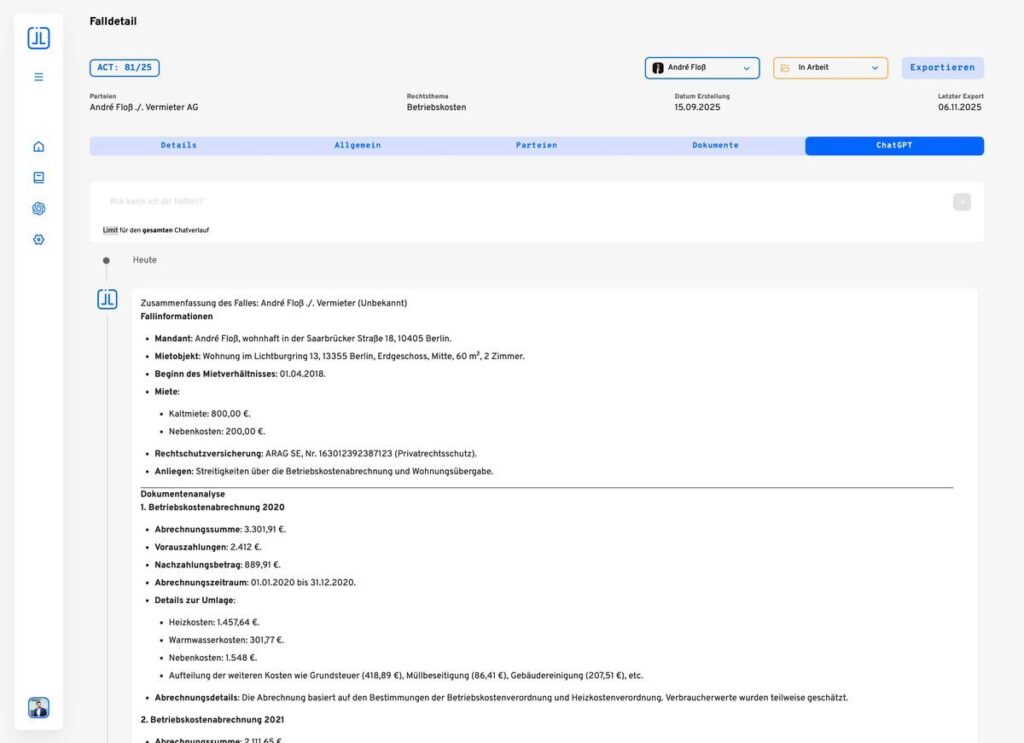Open the ChatGPT icon in the sidebar

click(x=39, y=208)
